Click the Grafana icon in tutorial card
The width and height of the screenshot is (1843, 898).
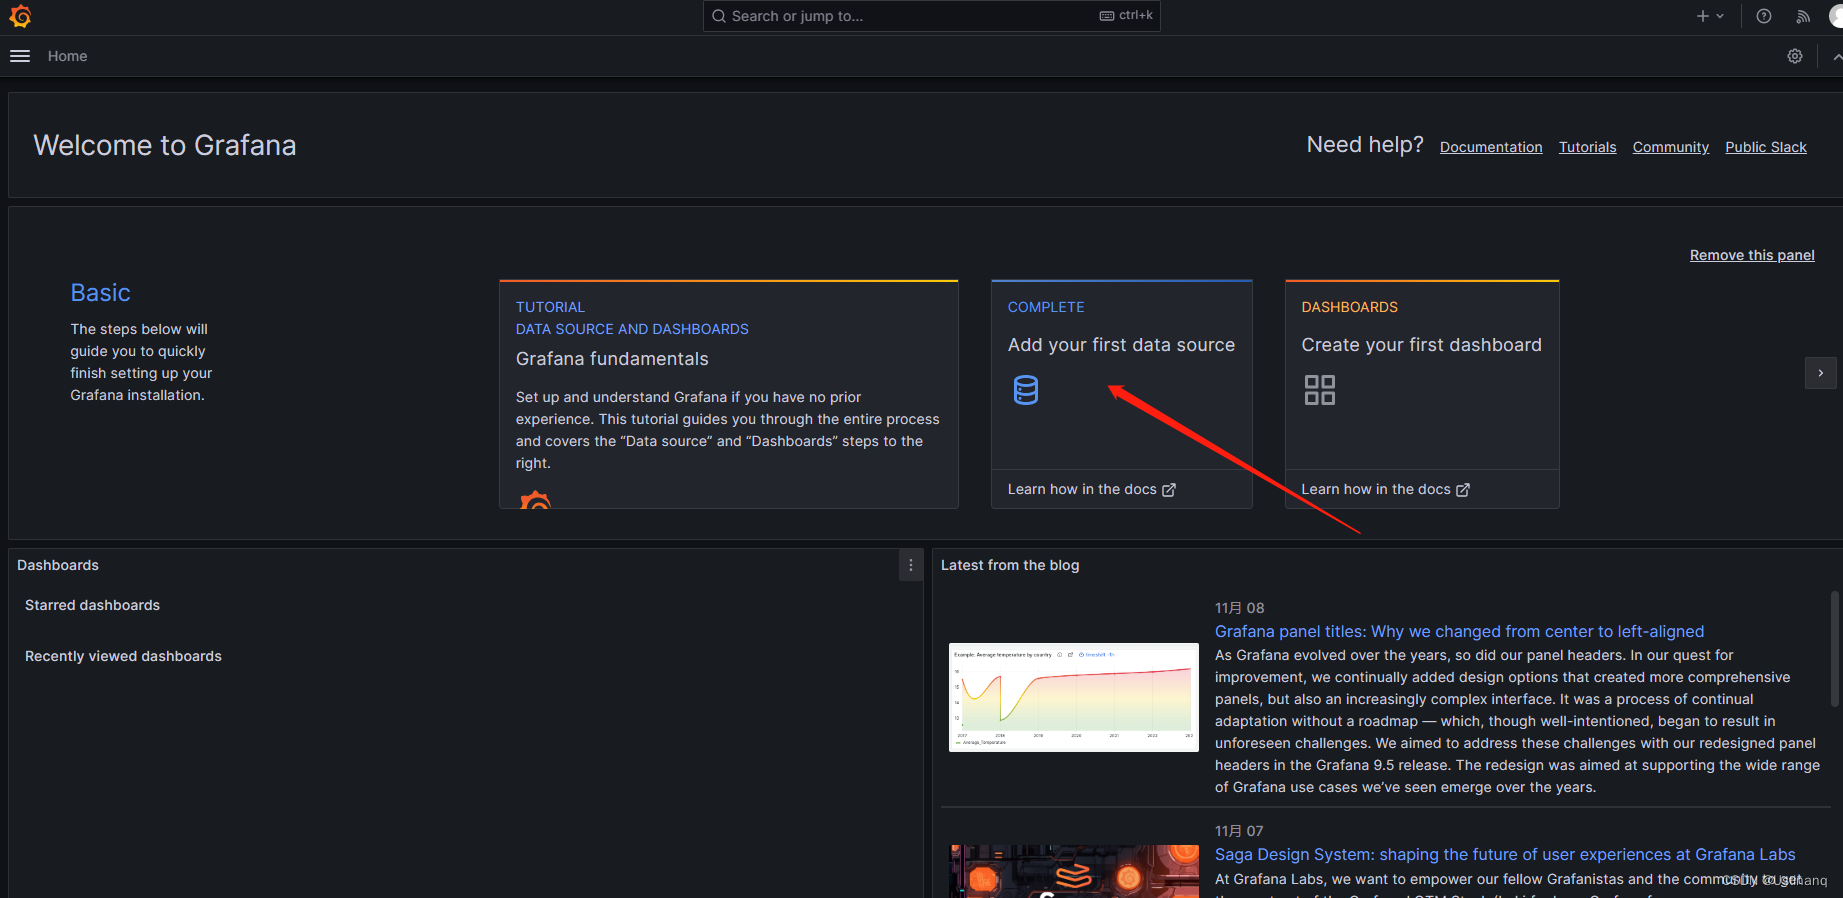coord(536,500)
